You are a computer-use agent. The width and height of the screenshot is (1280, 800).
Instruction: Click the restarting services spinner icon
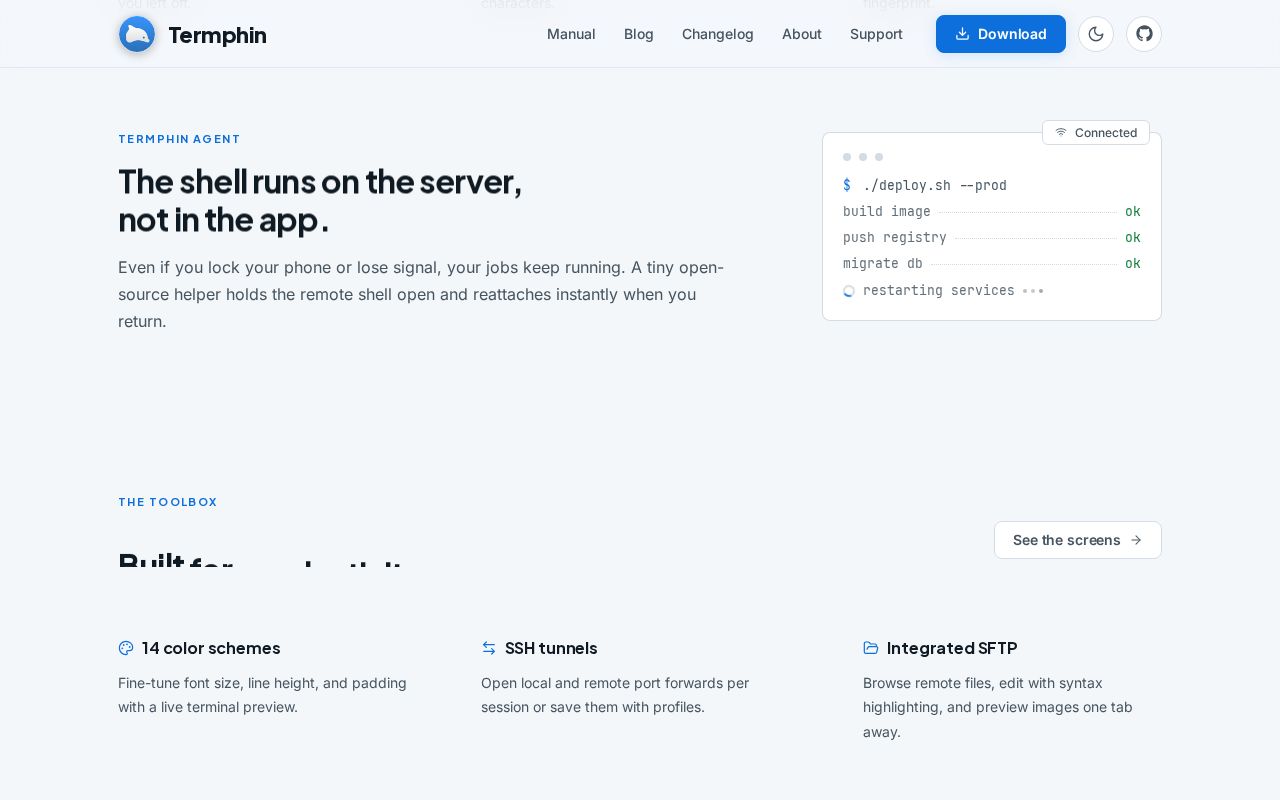click(849, 291)
